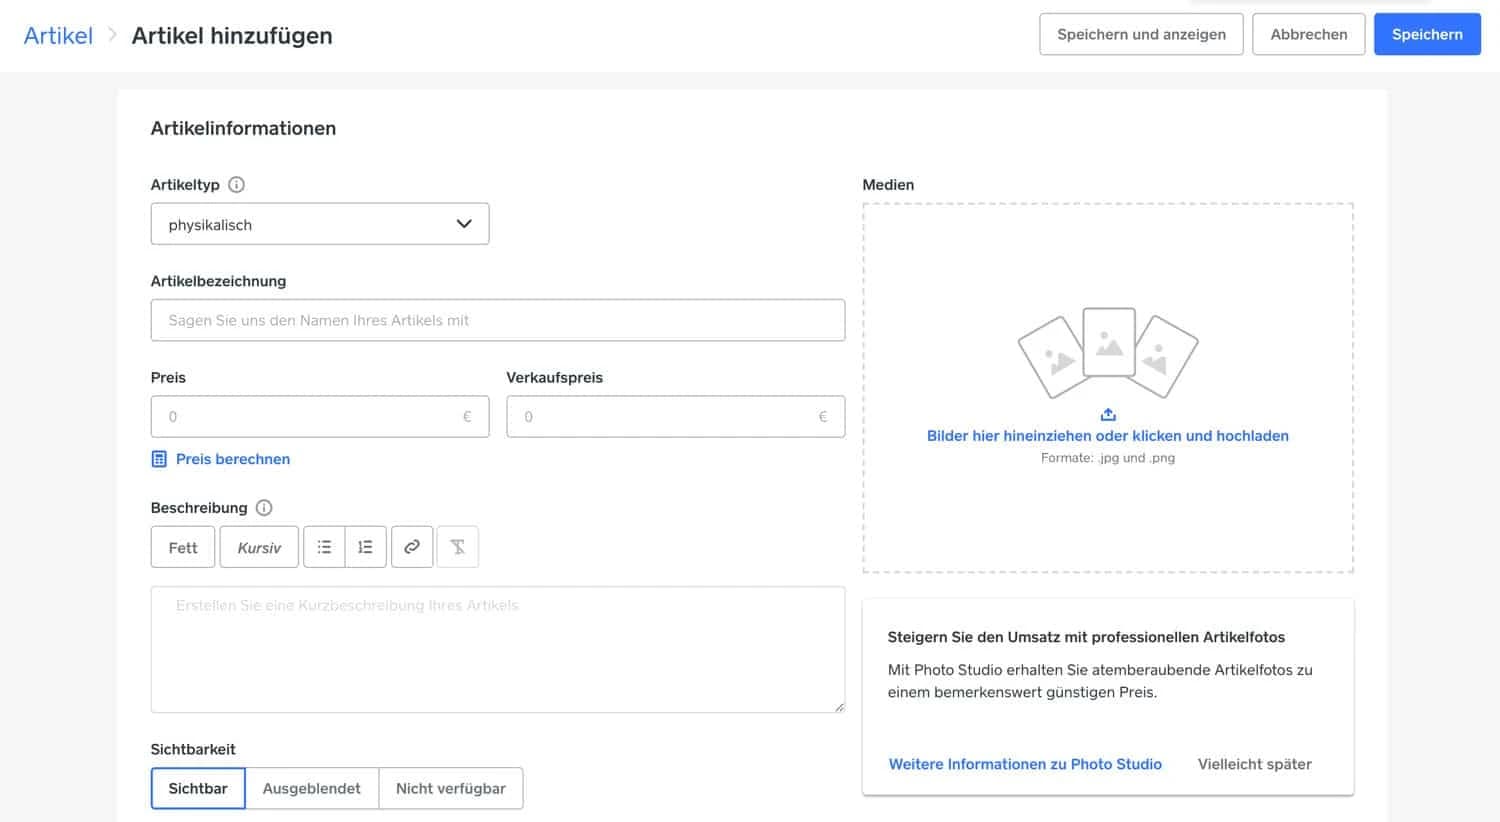Open the Artikeltyp dropdown showing physikalisch

(x=319, y=223)
